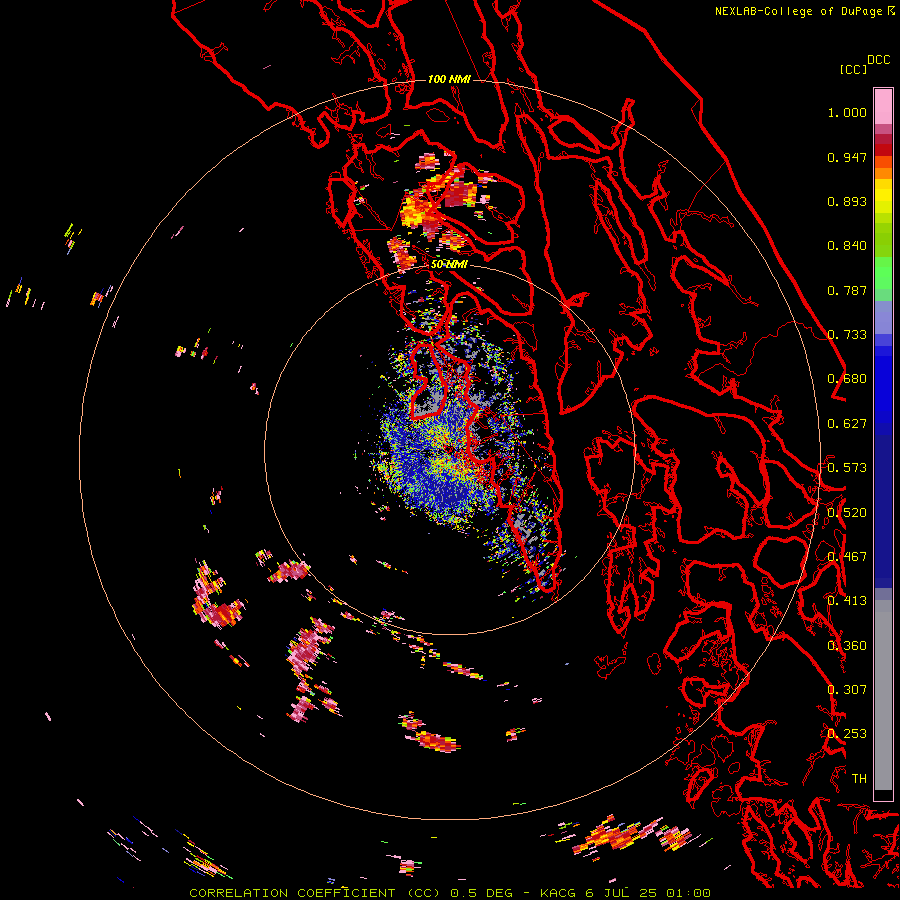Pick the light pink top of the color bar
The width and height of the screenshot is (900, 900).
coord(883,106)
